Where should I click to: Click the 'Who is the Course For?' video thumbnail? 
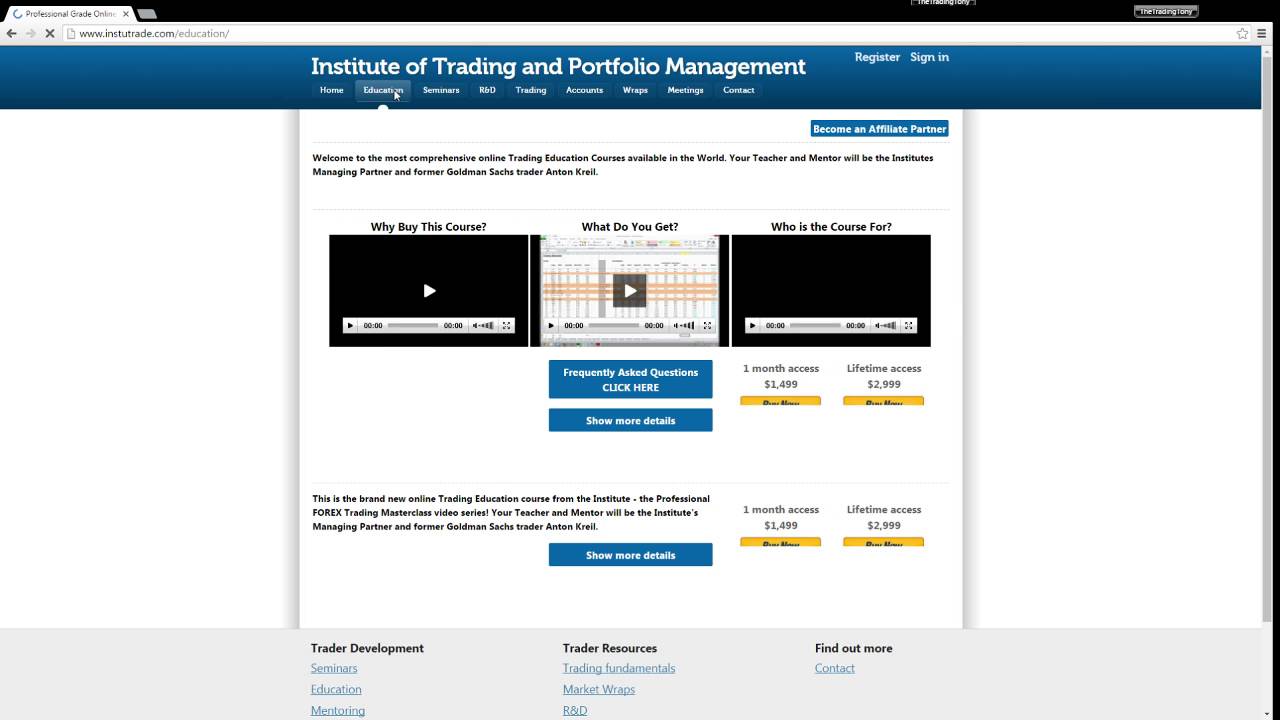tap(831, 291)
